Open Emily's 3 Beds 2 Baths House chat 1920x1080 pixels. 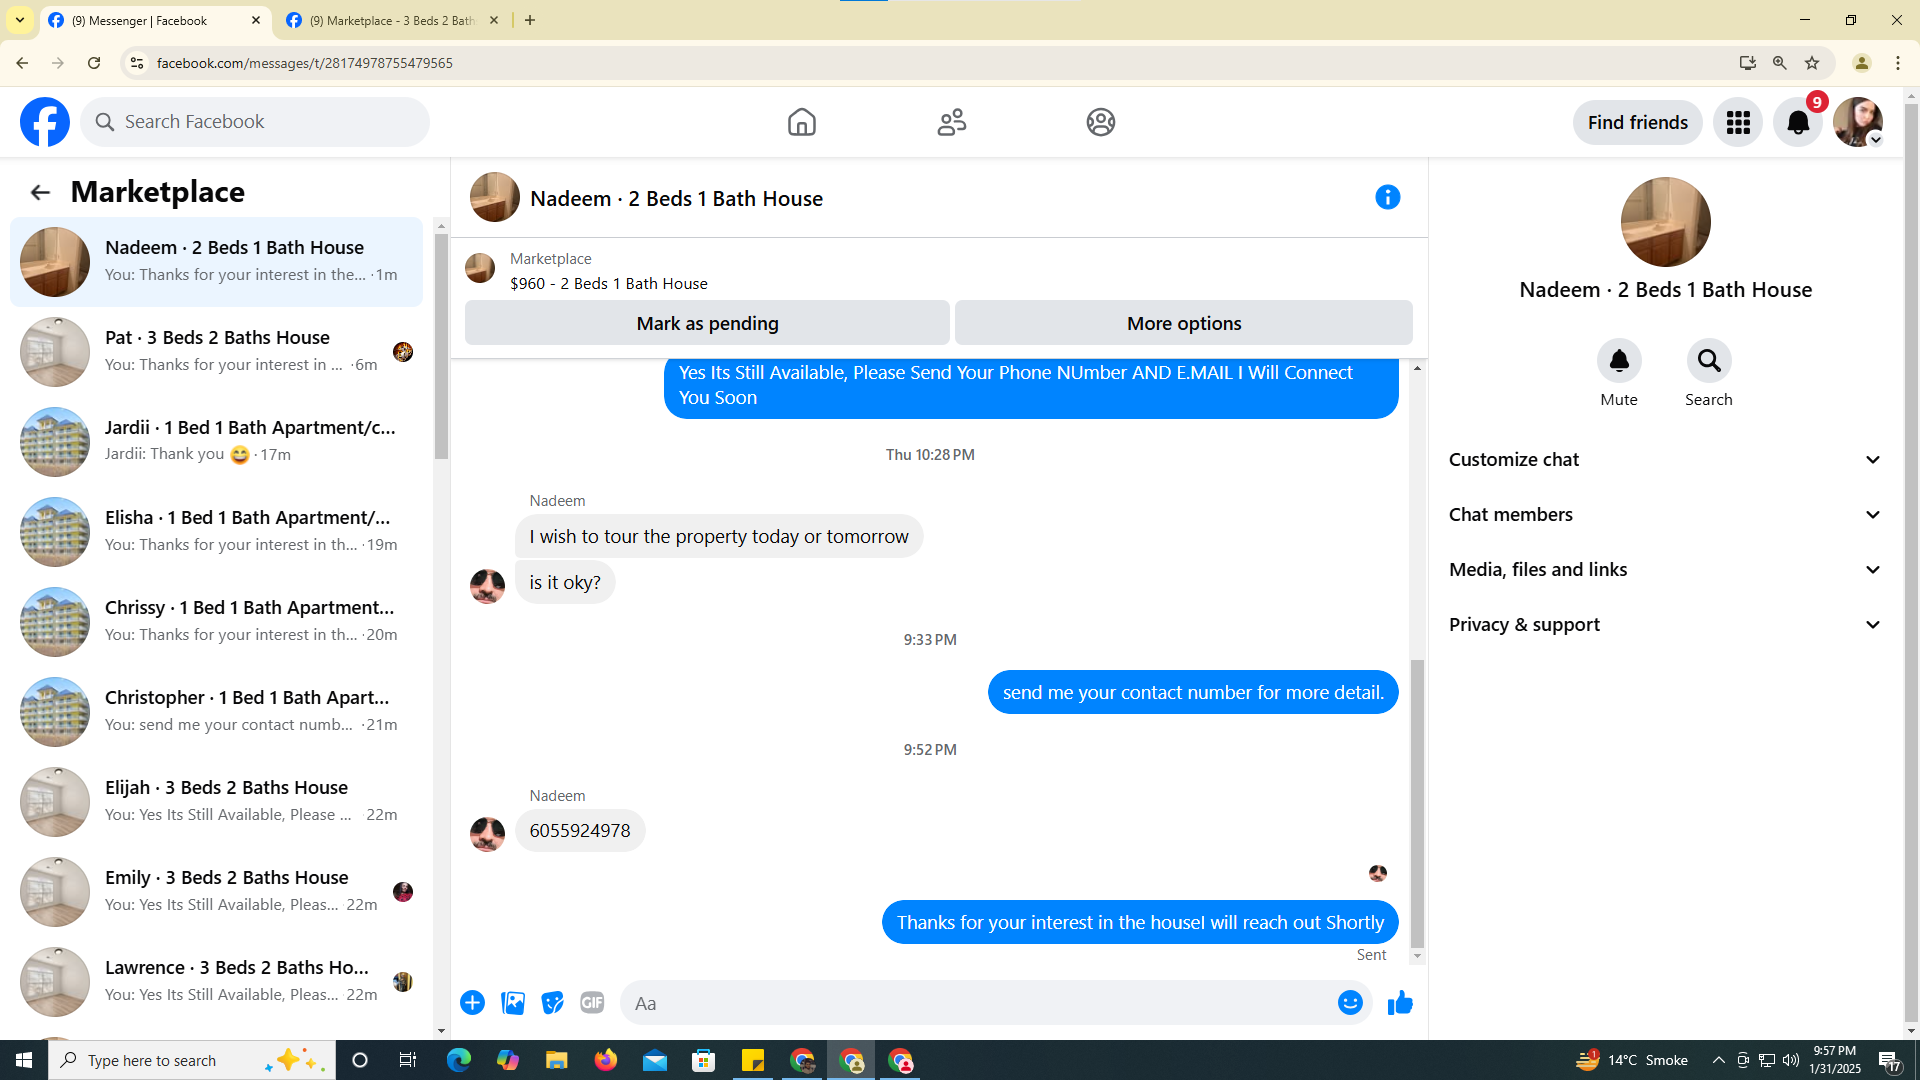pos(216,892)
